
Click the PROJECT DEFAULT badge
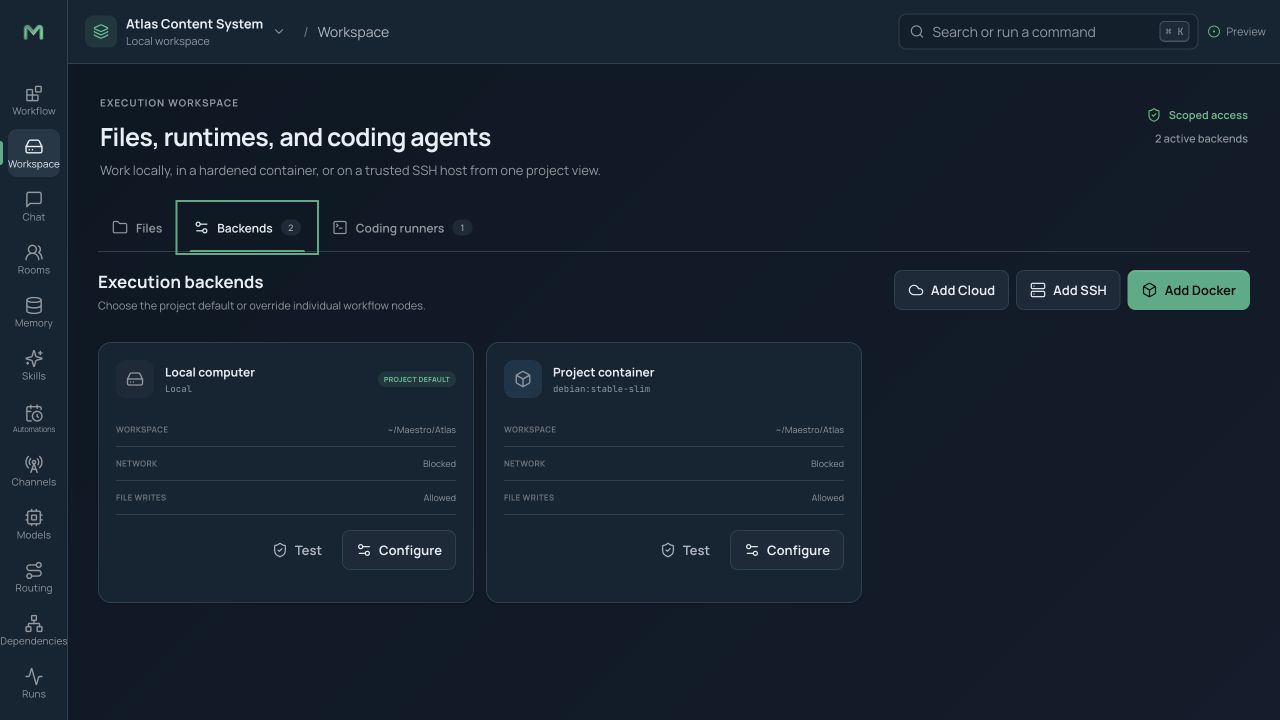(x=417, y=379)
